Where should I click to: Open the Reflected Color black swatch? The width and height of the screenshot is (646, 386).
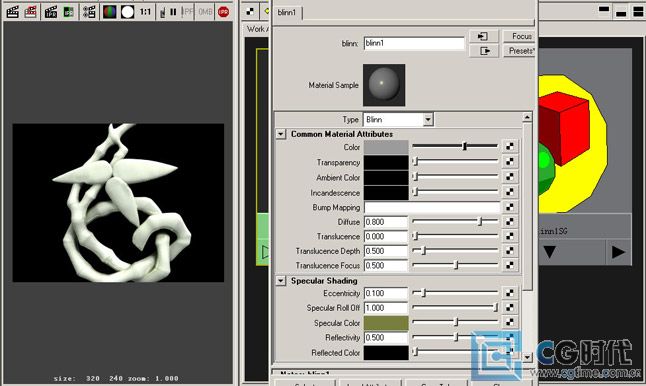(386, 353)
